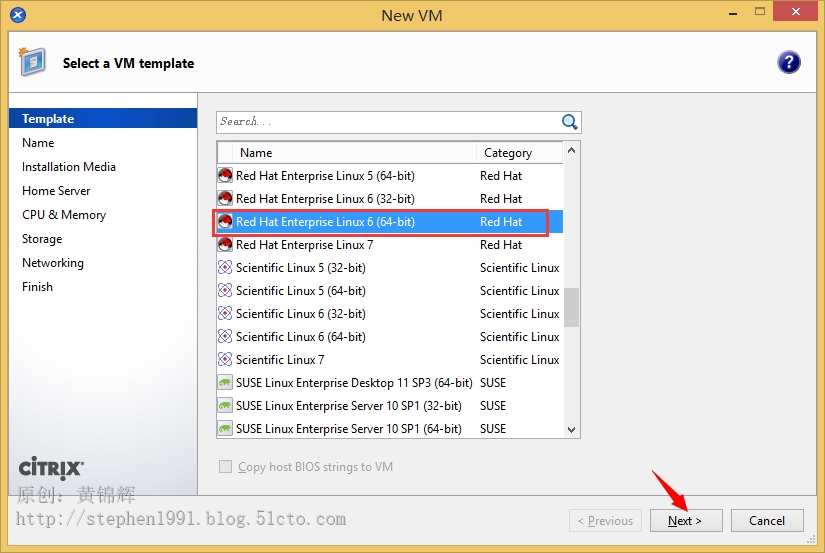Click Scientific Linux category of Scientific Linux 7
Viewport: 825px width, 553px height.
519,359
